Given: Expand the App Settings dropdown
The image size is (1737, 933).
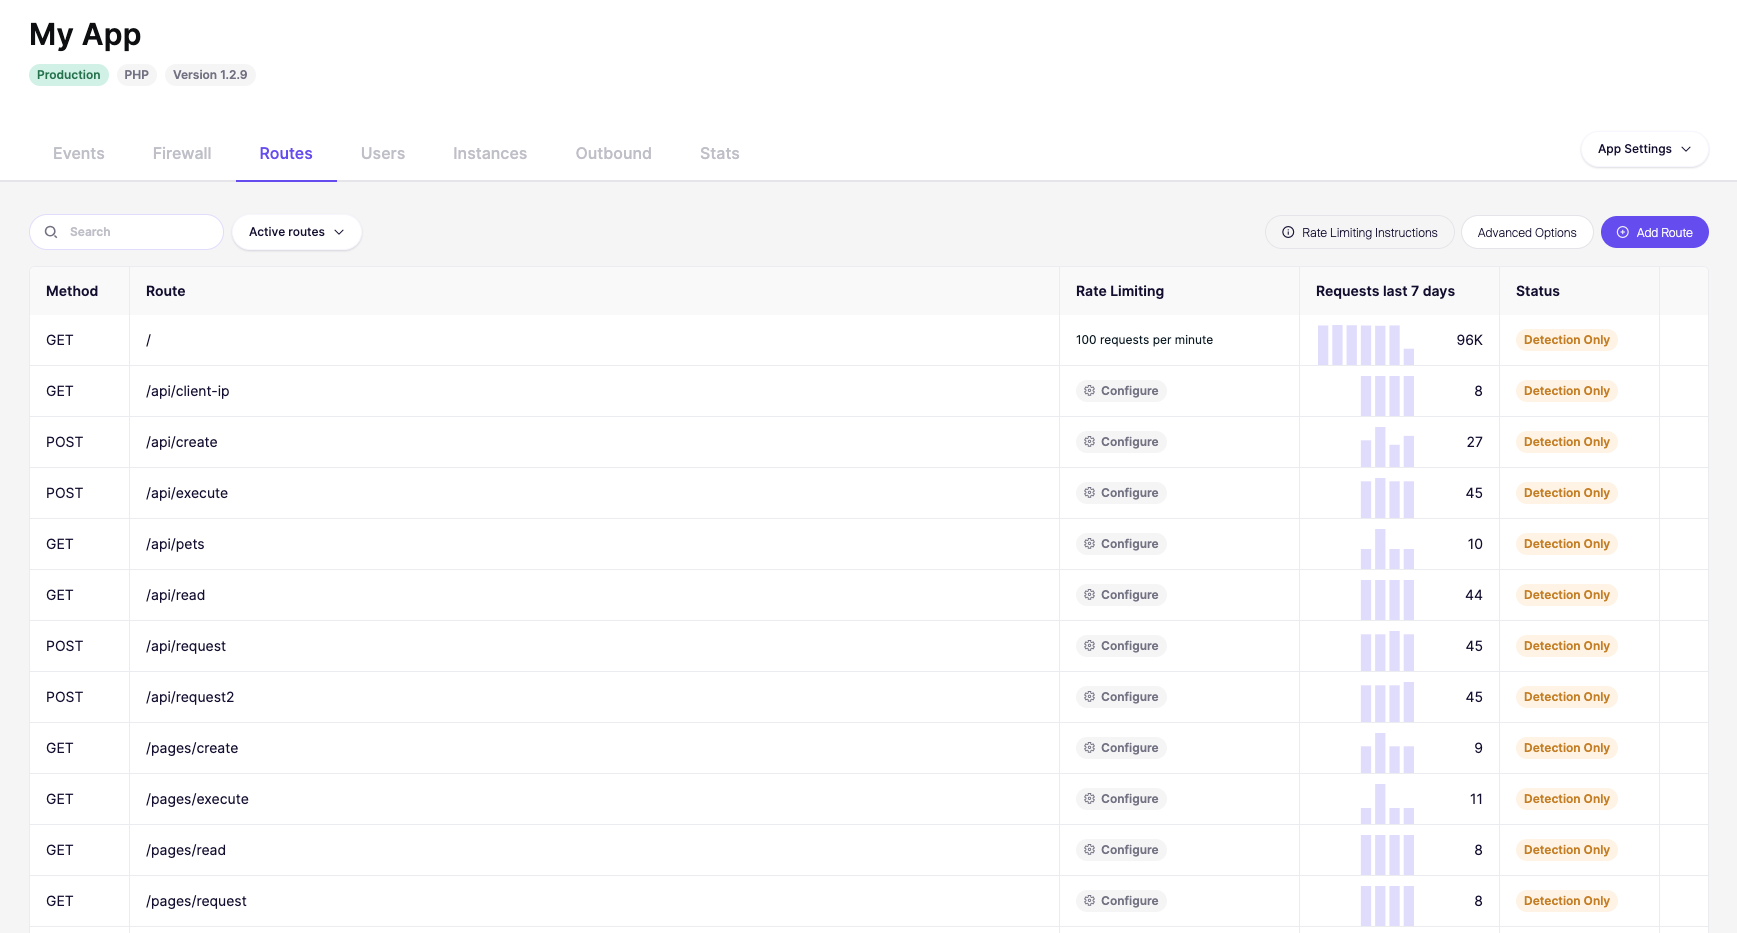Looking at the screenshot, I should [x=1644, y=149].
